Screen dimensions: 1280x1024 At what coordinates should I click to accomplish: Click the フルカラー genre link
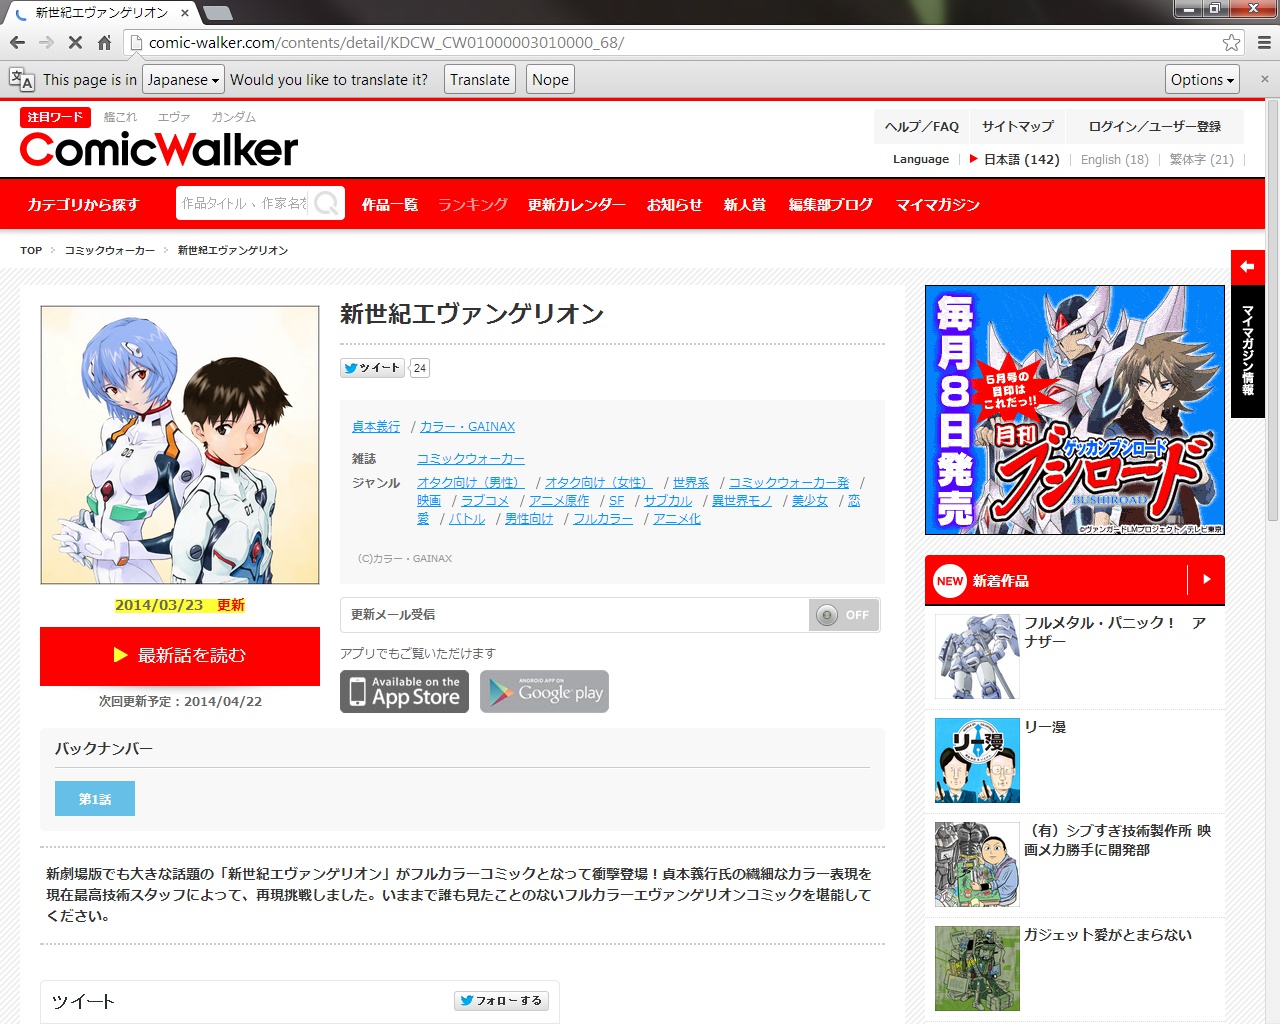point(603,519)
